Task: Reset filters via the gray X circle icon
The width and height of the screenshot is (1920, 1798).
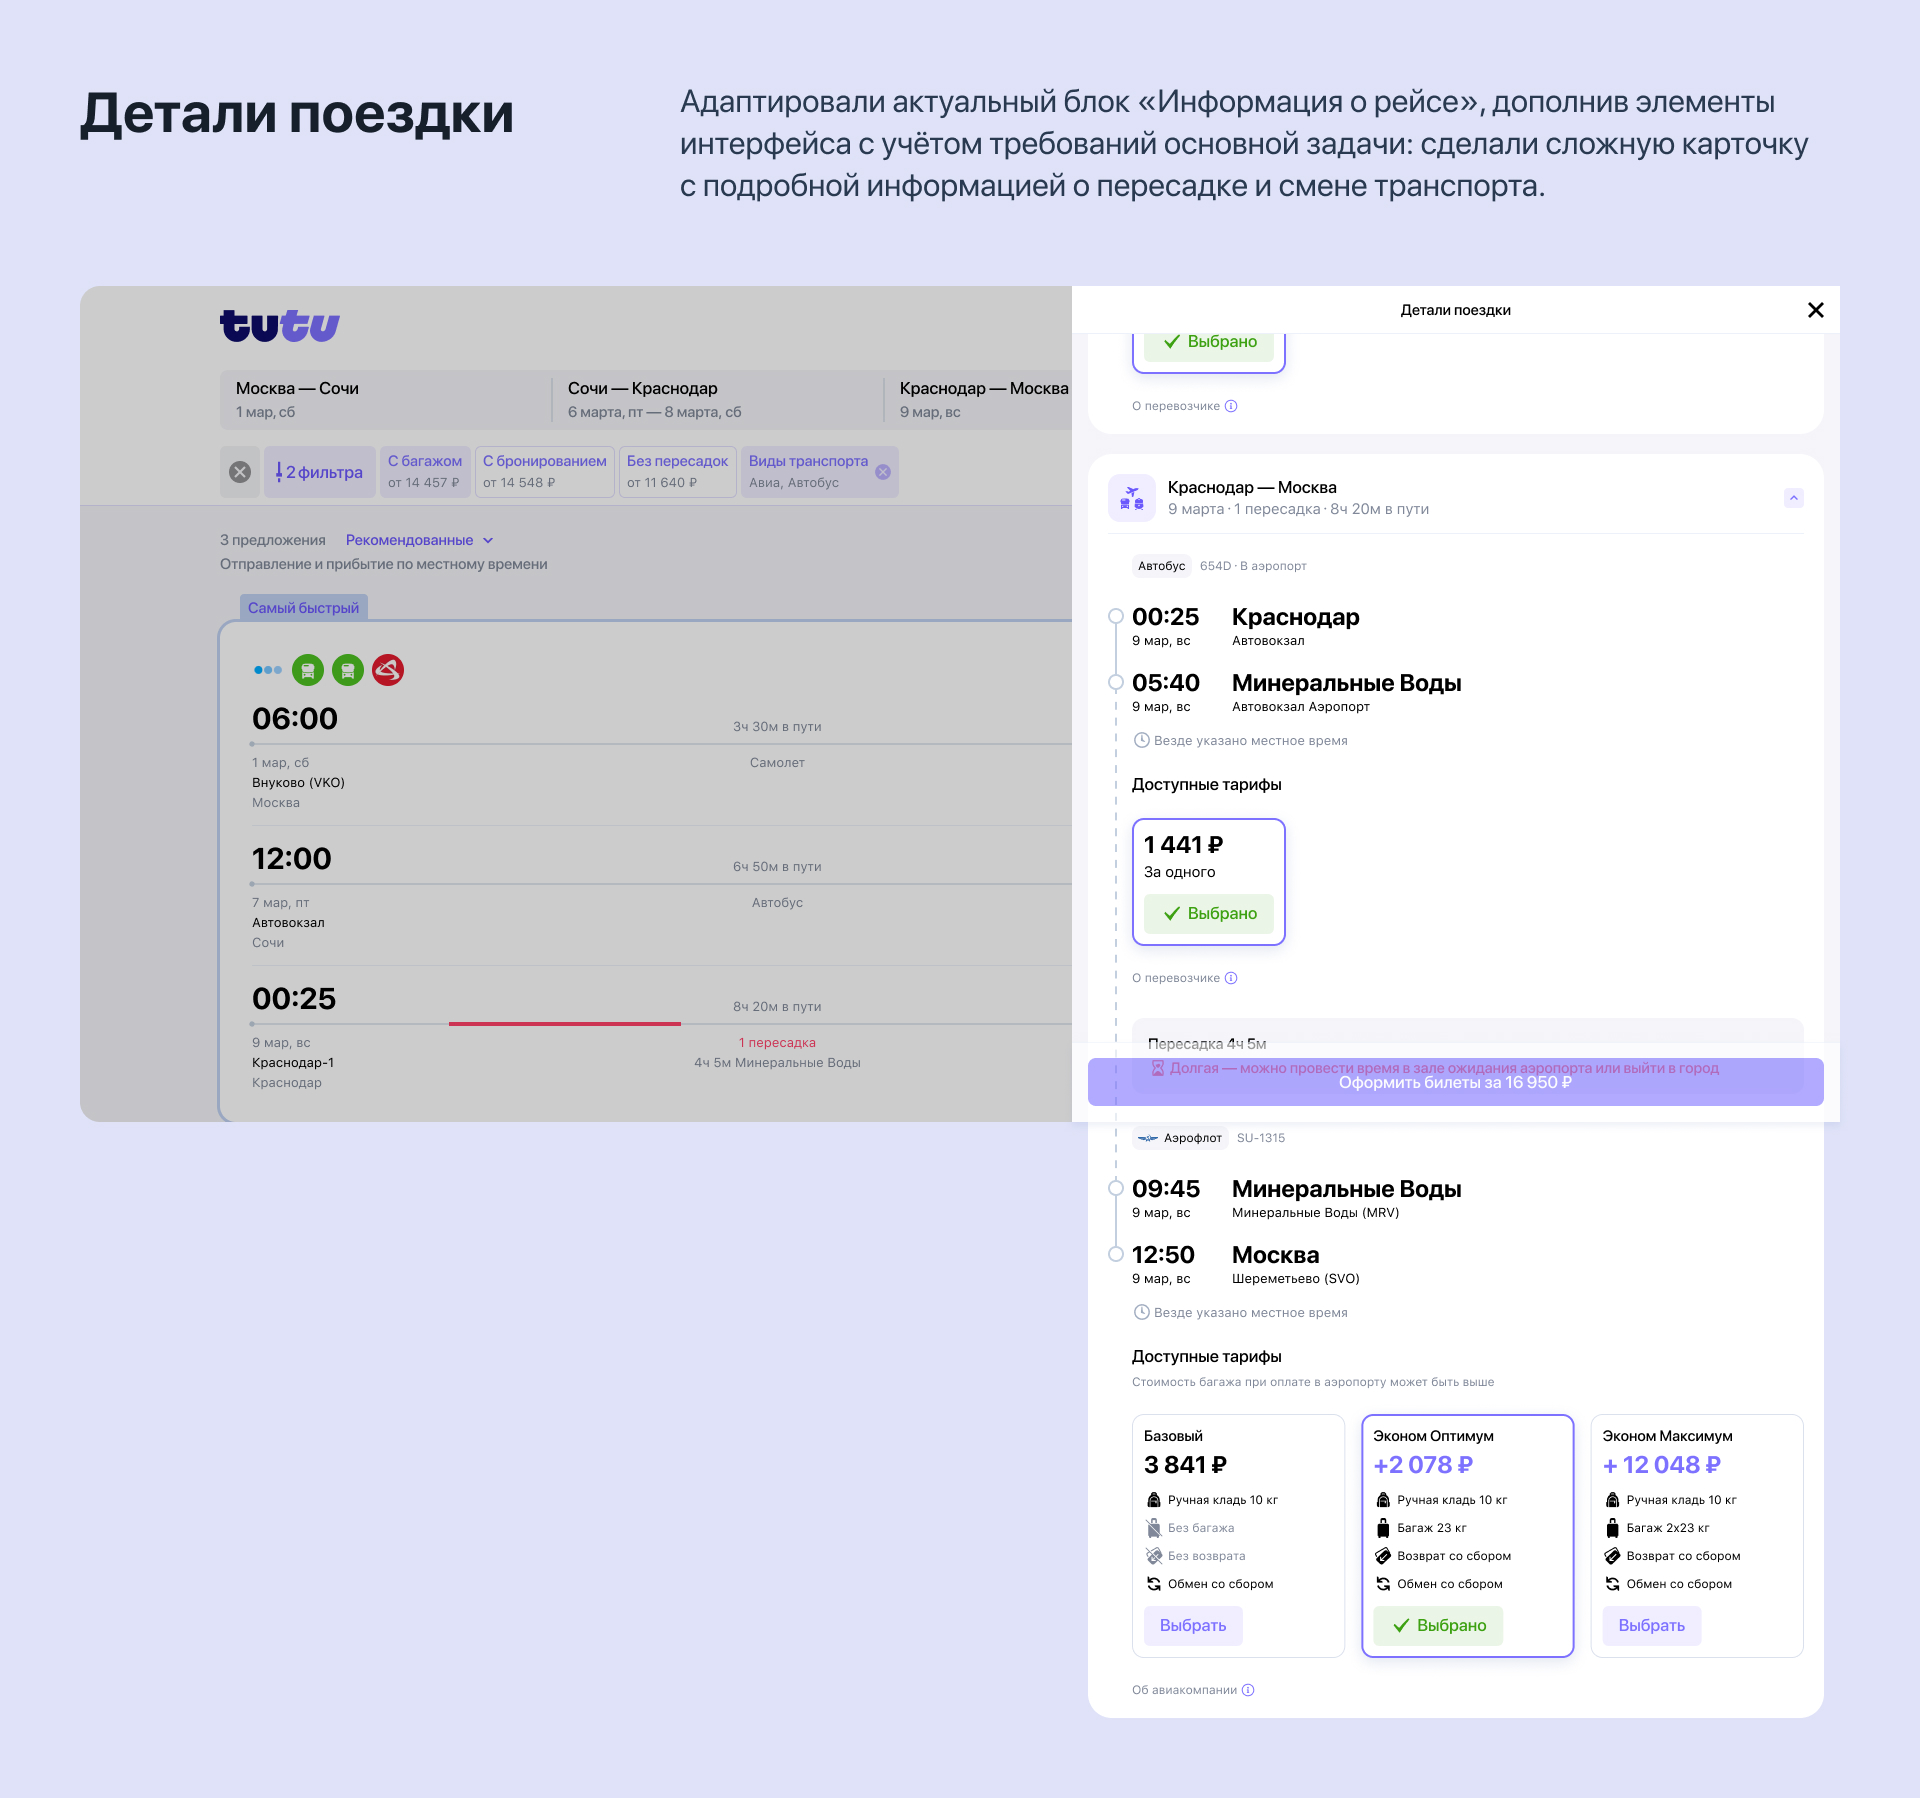Action: tap(239, 471)
